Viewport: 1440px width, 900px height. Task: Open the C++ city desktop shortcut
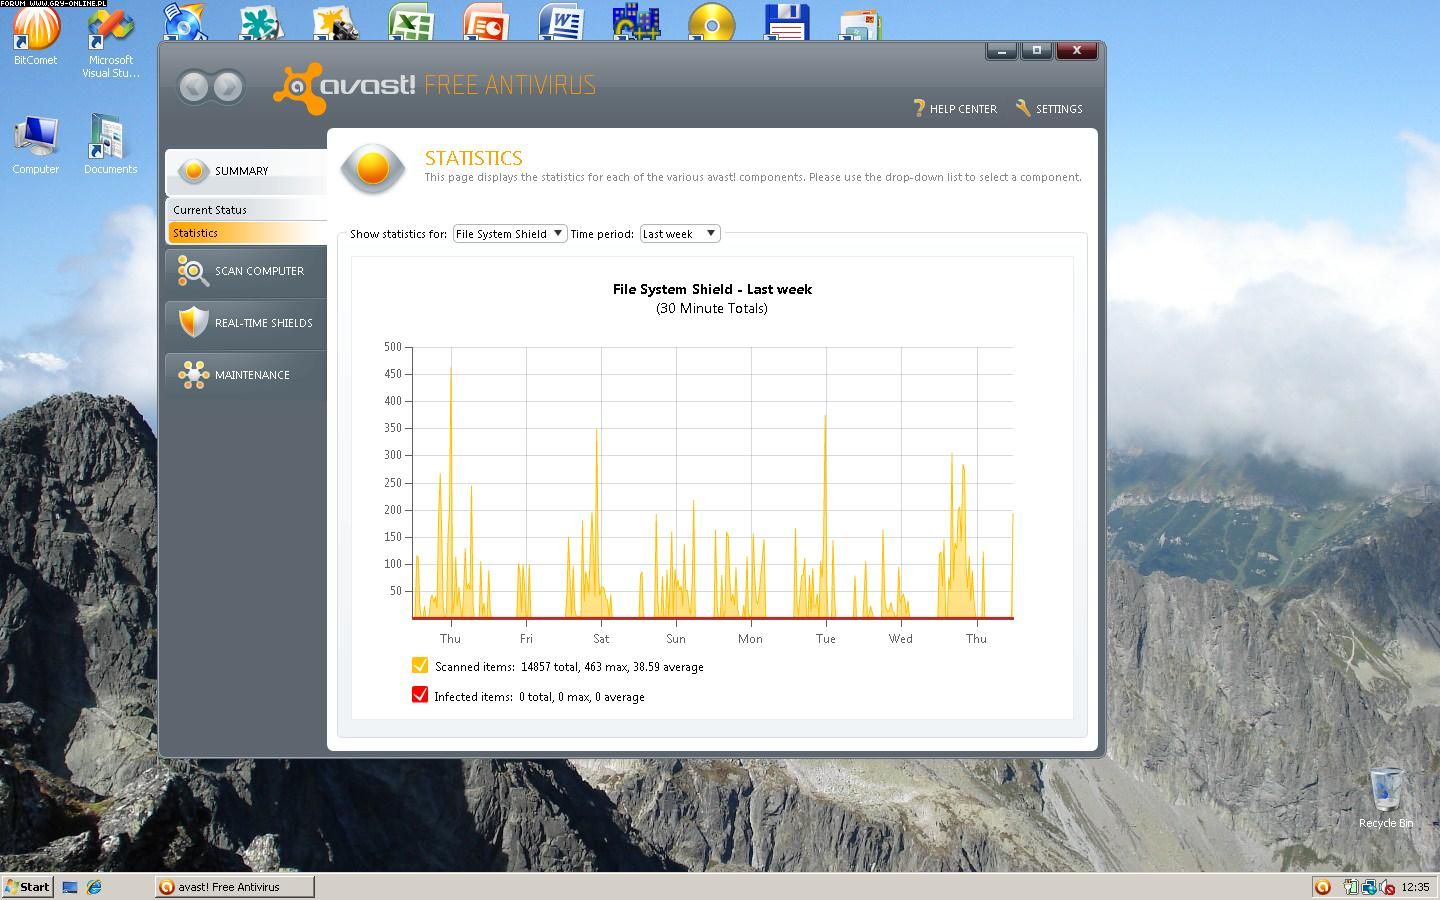[636, 22]
